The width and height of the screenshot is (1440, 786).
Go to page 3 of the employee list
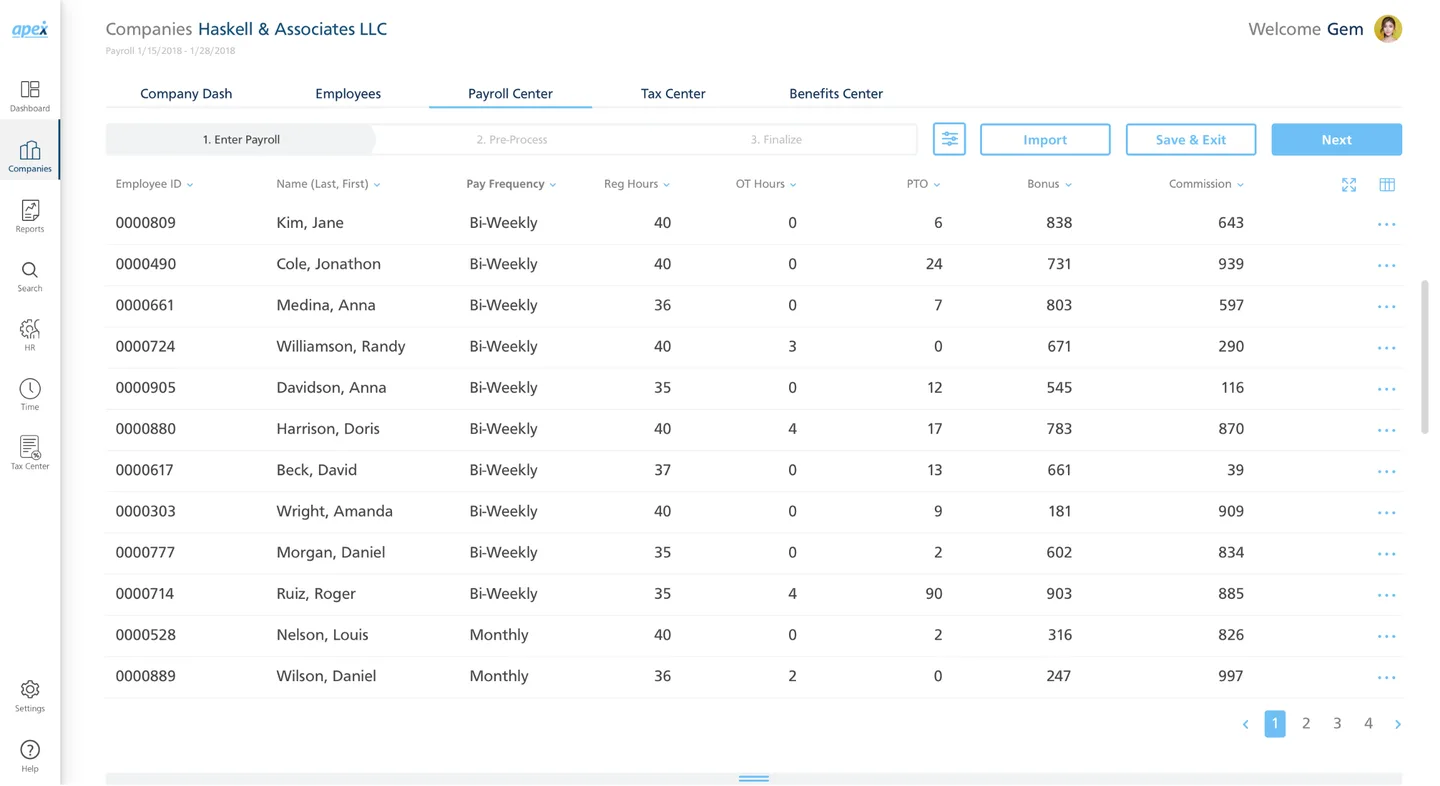point(1337,723)
